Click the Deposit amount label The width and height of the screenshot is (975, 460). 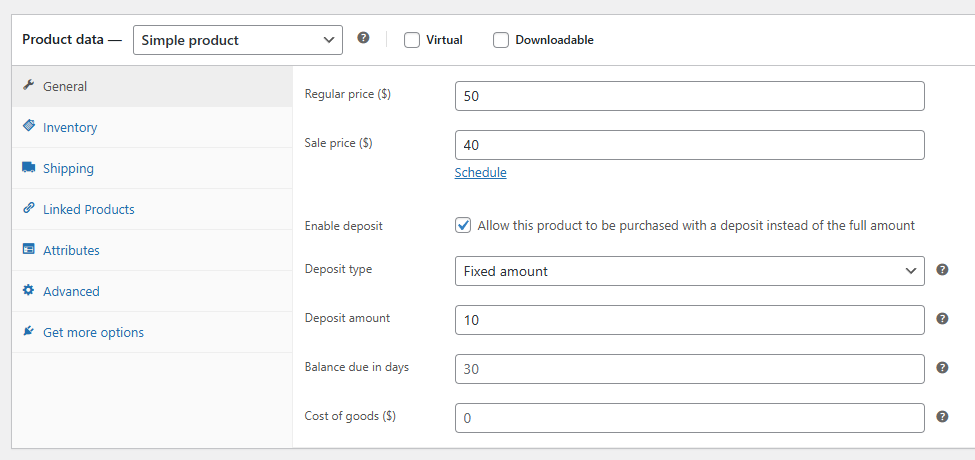click(347, 318)
